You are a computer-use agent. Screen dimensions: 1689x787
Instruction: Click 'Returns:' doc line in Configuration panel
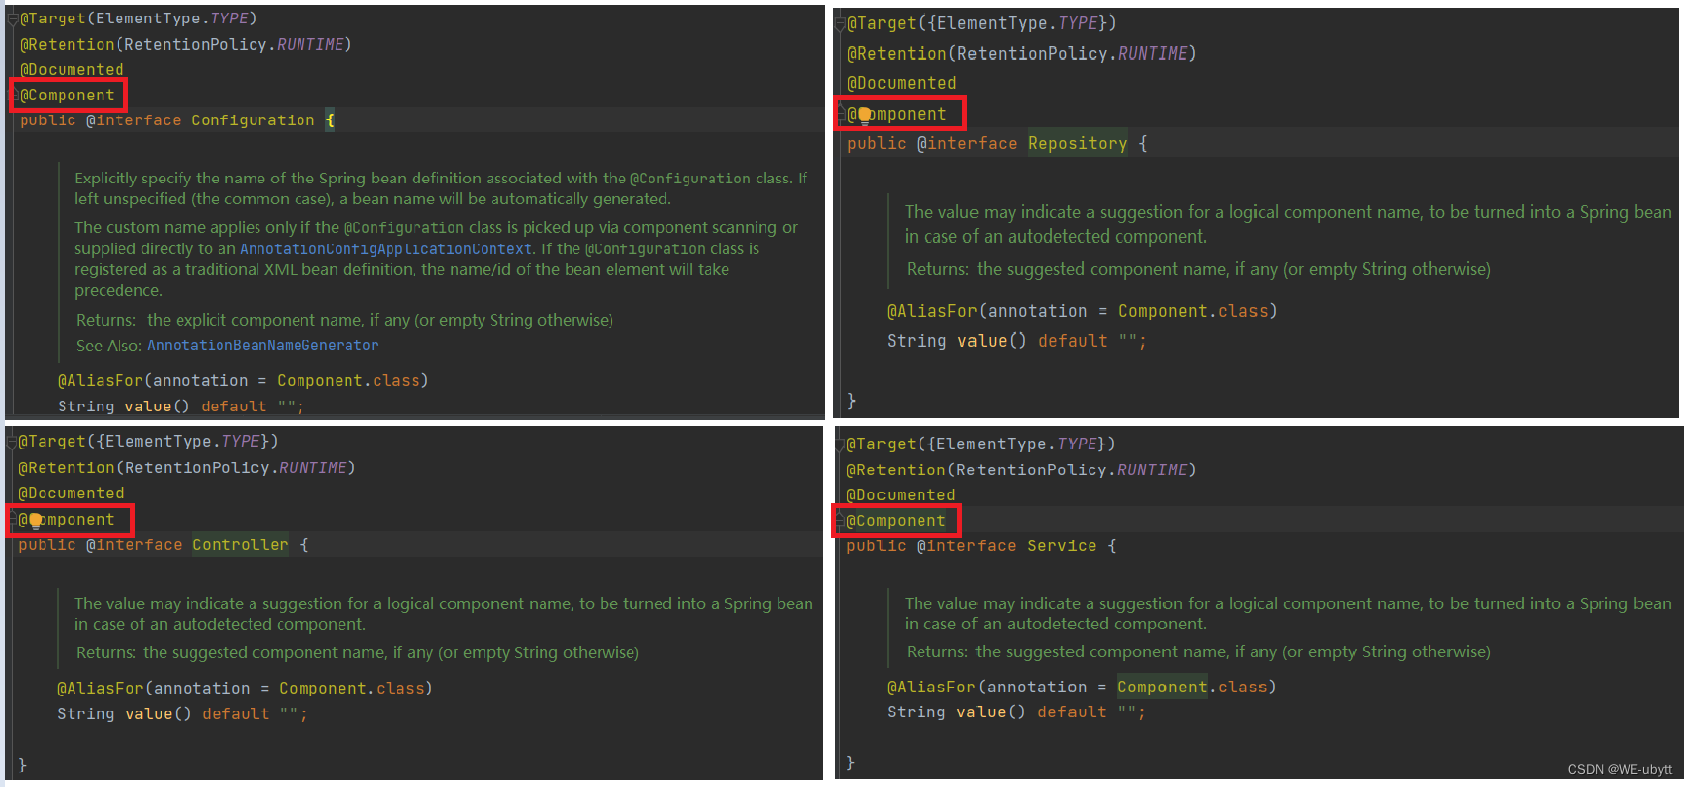[345, 320]
